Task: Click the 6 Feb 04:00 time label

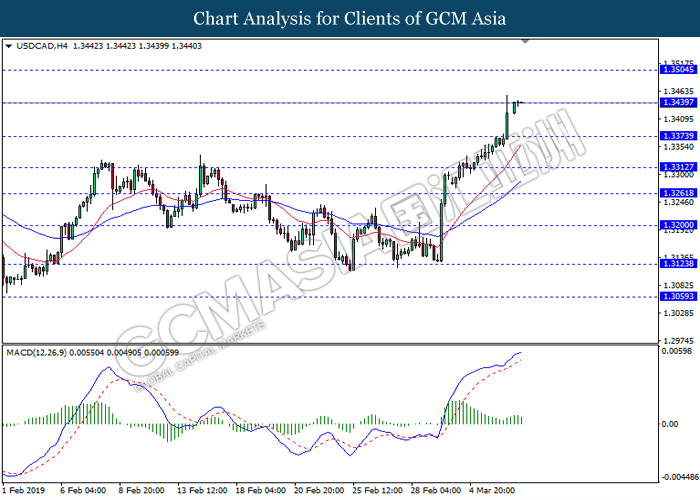Action: click(x=83, y=490)
